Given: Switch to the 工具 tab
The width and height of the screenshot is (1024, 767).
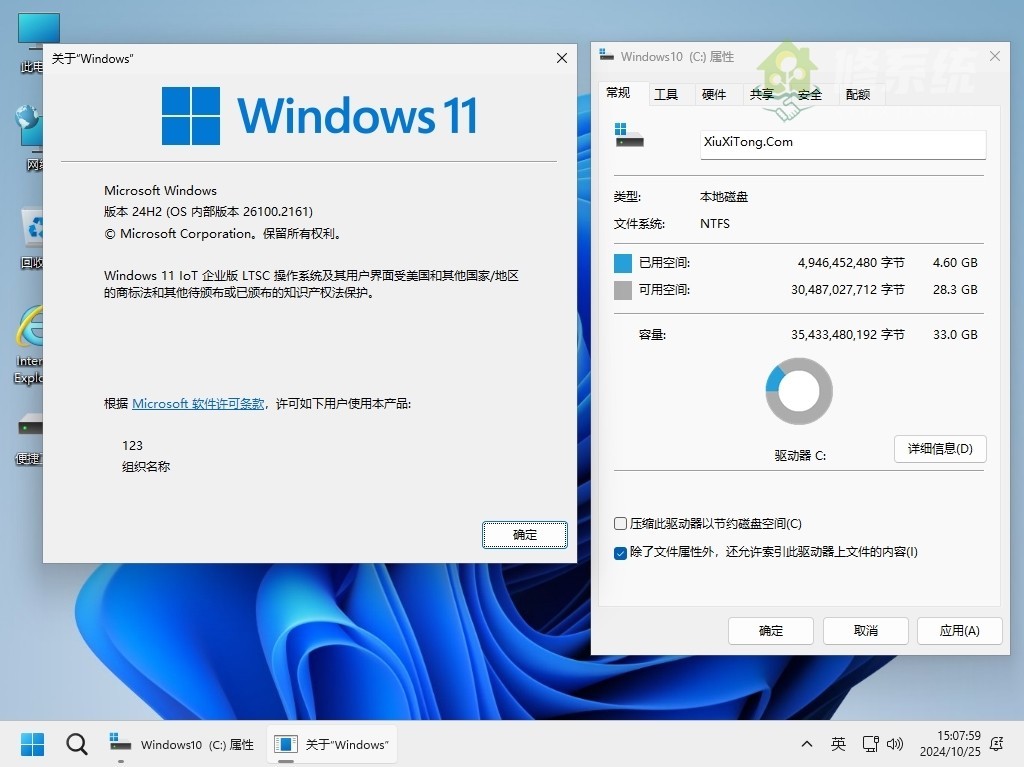Looking at the screenshot, I should tap(668, 93).
